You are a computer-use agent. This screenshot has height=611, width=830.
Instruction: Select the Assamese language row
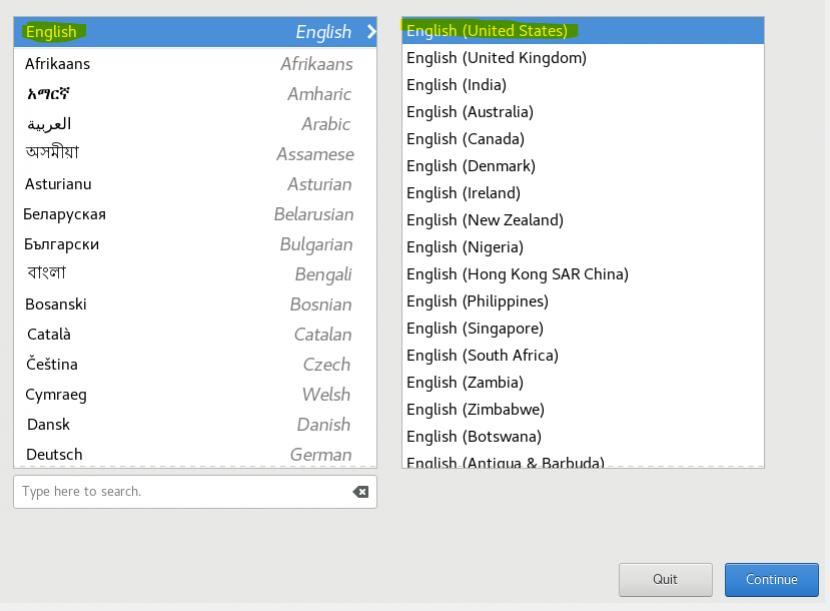(x=195, y=154)
